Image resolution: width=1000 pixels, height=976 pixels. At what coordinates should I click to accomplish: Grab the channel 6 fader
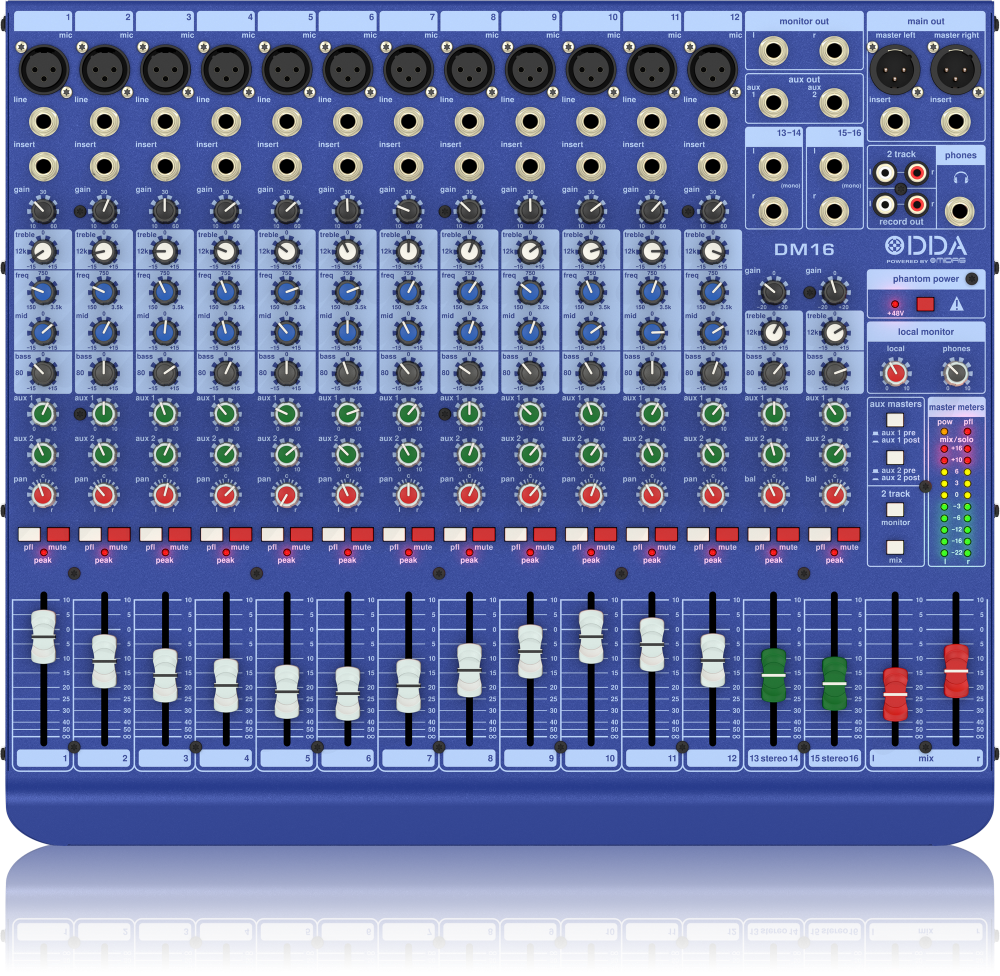(348, 693)
